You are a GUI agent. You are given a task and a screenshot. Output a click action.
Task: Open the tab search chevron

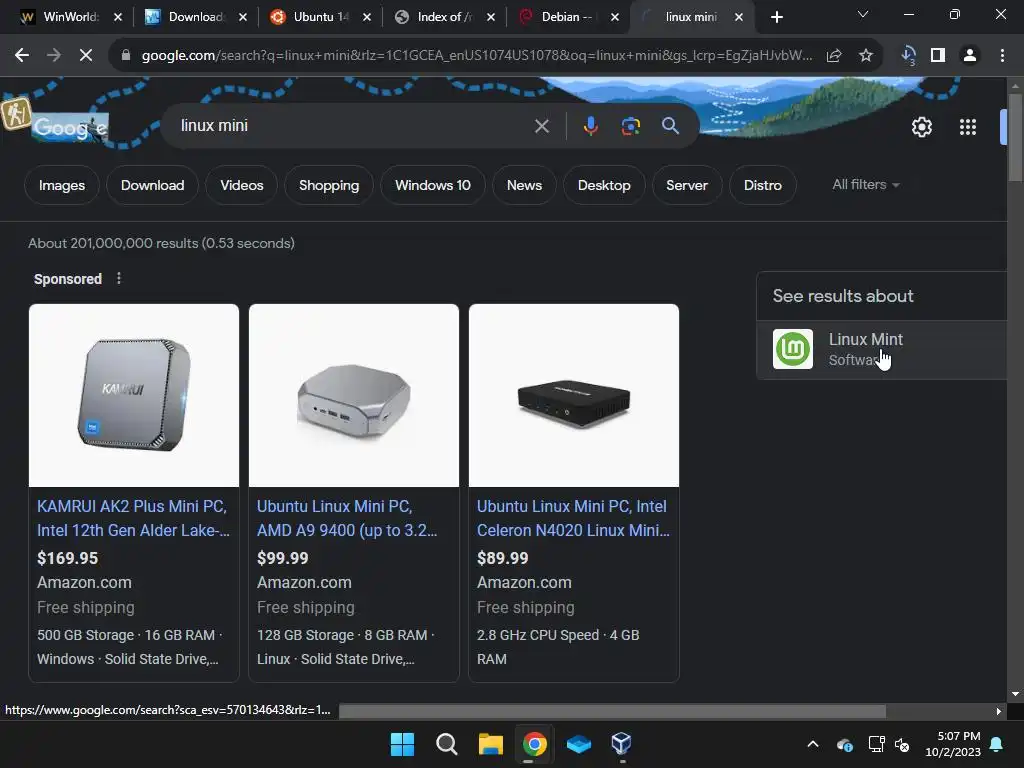pyautogui.click(x=863, y=14)
